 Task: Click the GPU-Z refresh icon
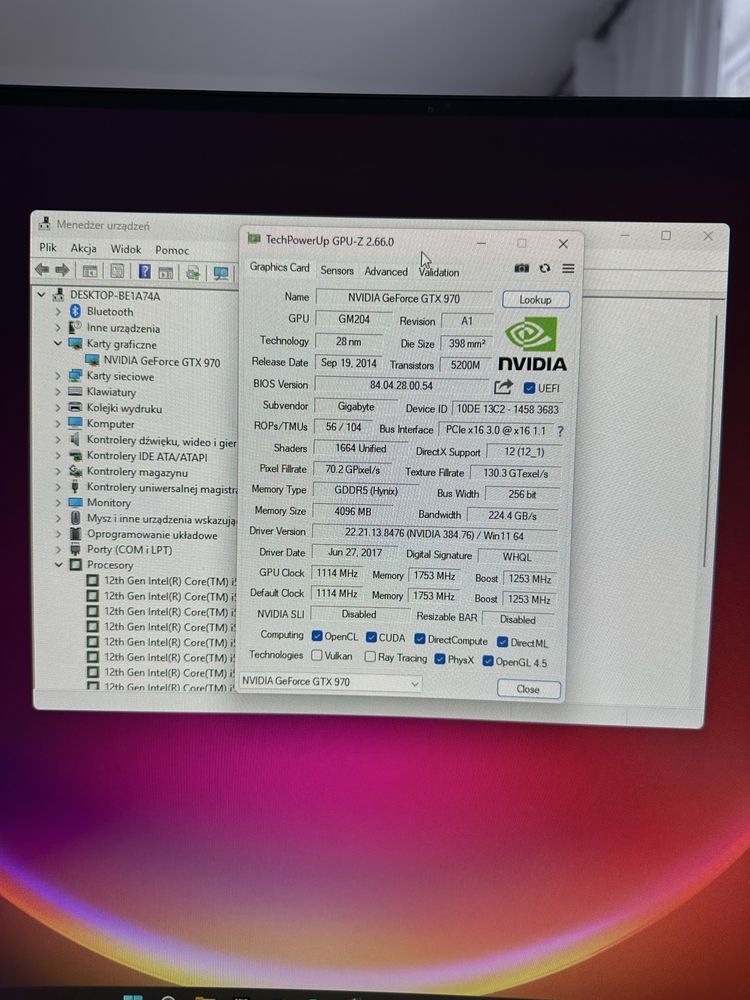(545, 268)
